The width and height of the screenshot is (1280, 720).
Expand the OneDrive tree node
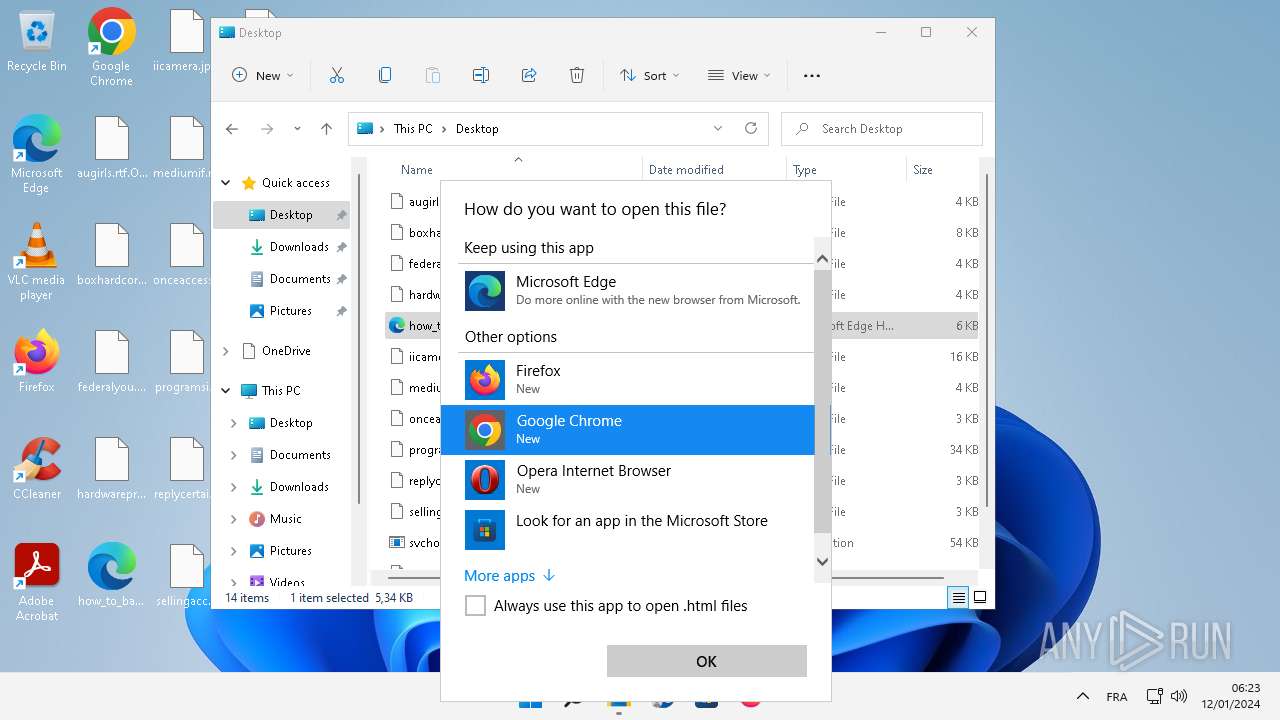click(x=226, y=351)
